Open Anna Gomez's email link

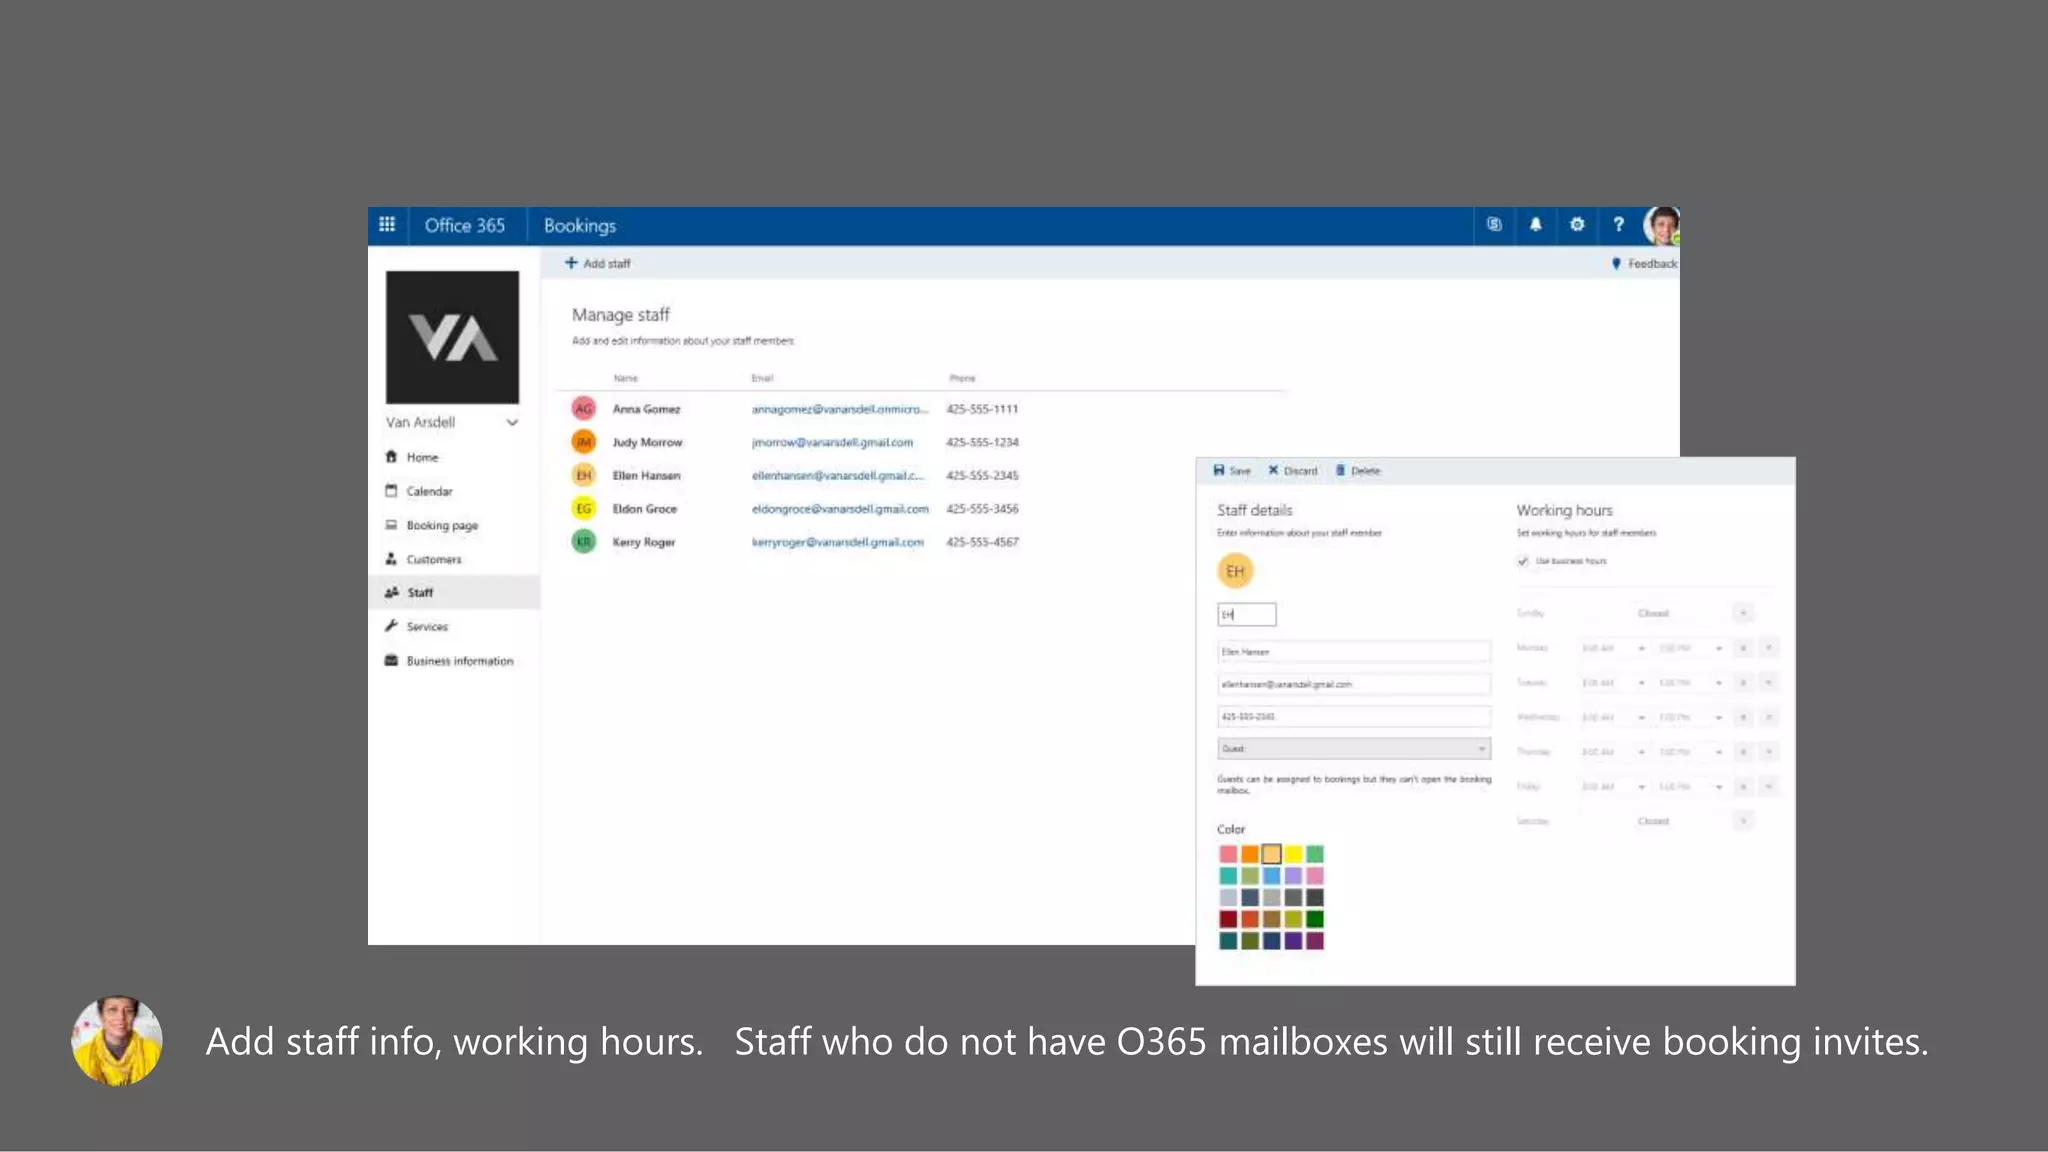tap(839, 409)
